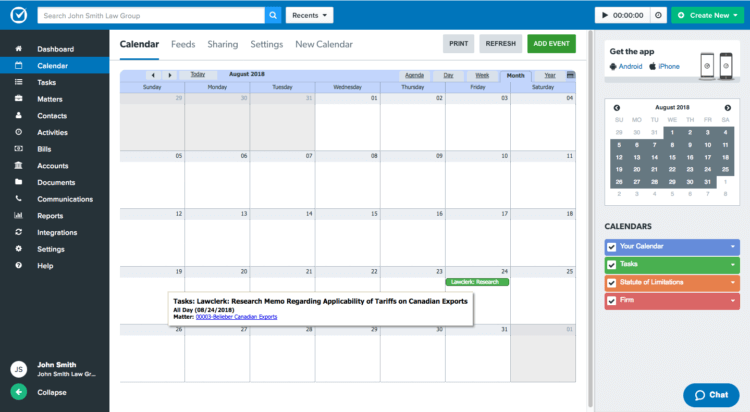The height and width of the screenshot is (412, 750).
Task: Expand the Recents dropdown
Action: pos(309,15)
